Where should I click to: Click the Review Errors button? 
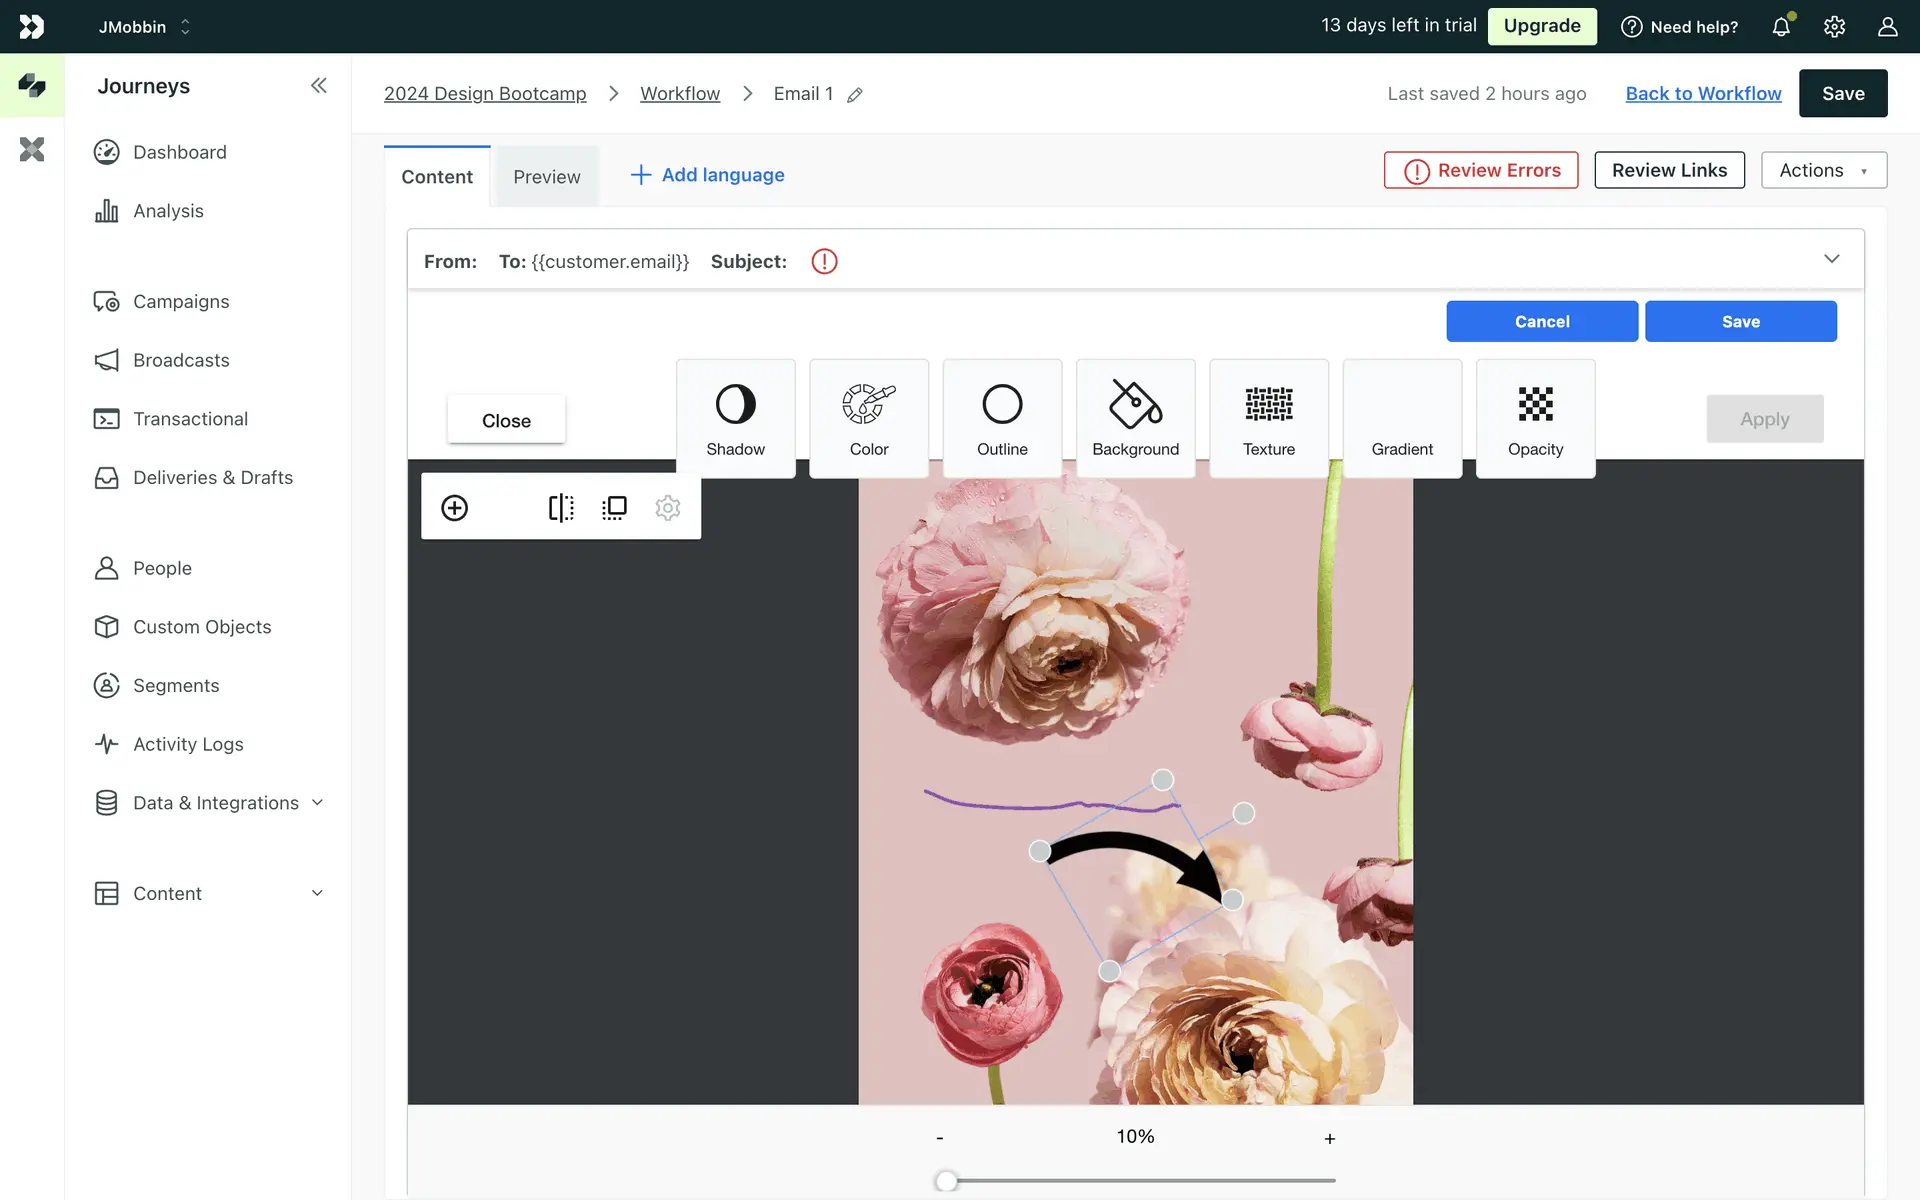[x=1480, y=170]
